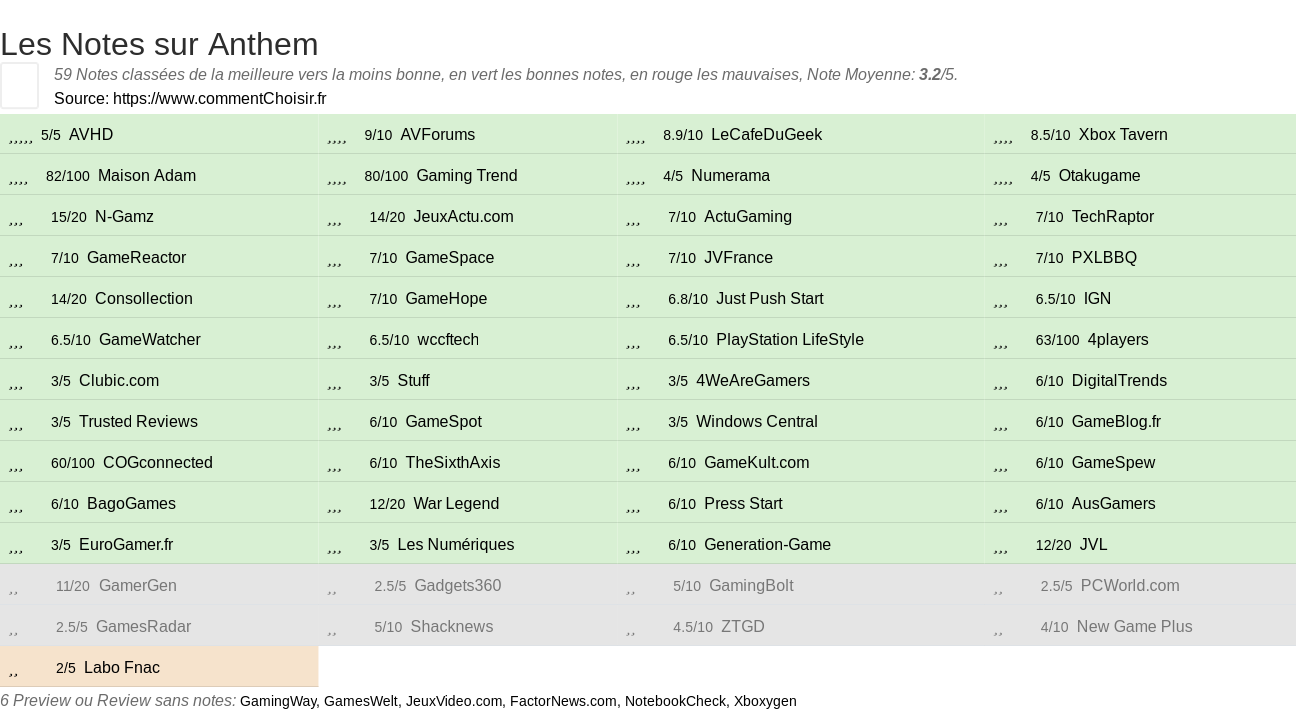Click the GameSpace review entry
The width and height of the screenshot is (1296, 712).
pos(449,258)
